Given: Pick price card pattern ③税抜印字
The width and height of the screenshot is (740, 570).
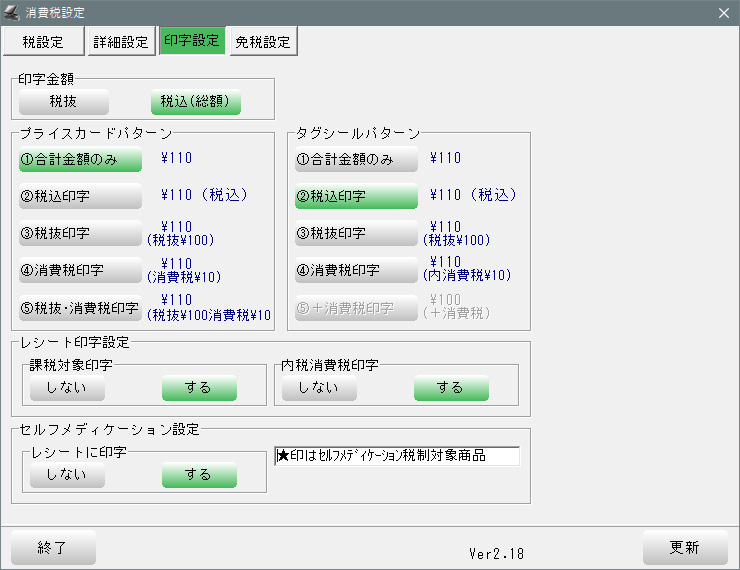Looking at the screenshot, I should pyautogui.click(x=80, y=233).
